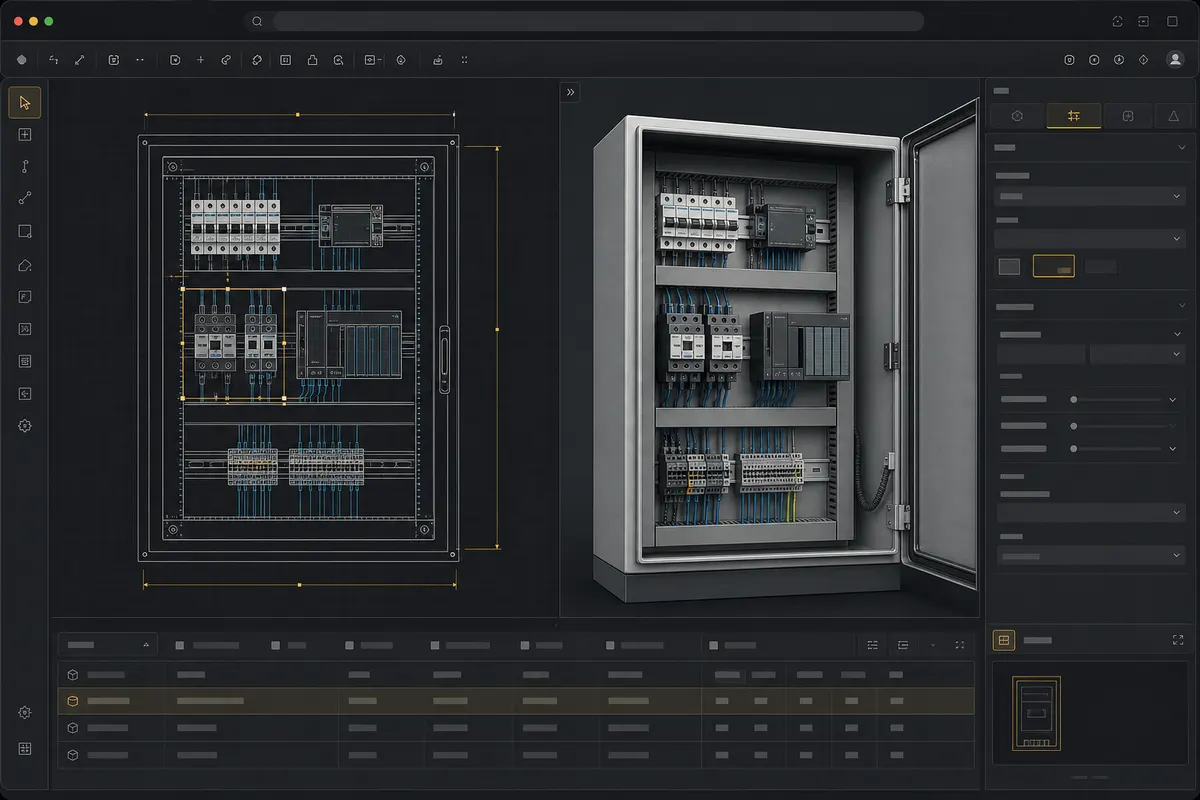Click the plus icon in top toolbar
The image size is (1200, 800).
[200, 60]
